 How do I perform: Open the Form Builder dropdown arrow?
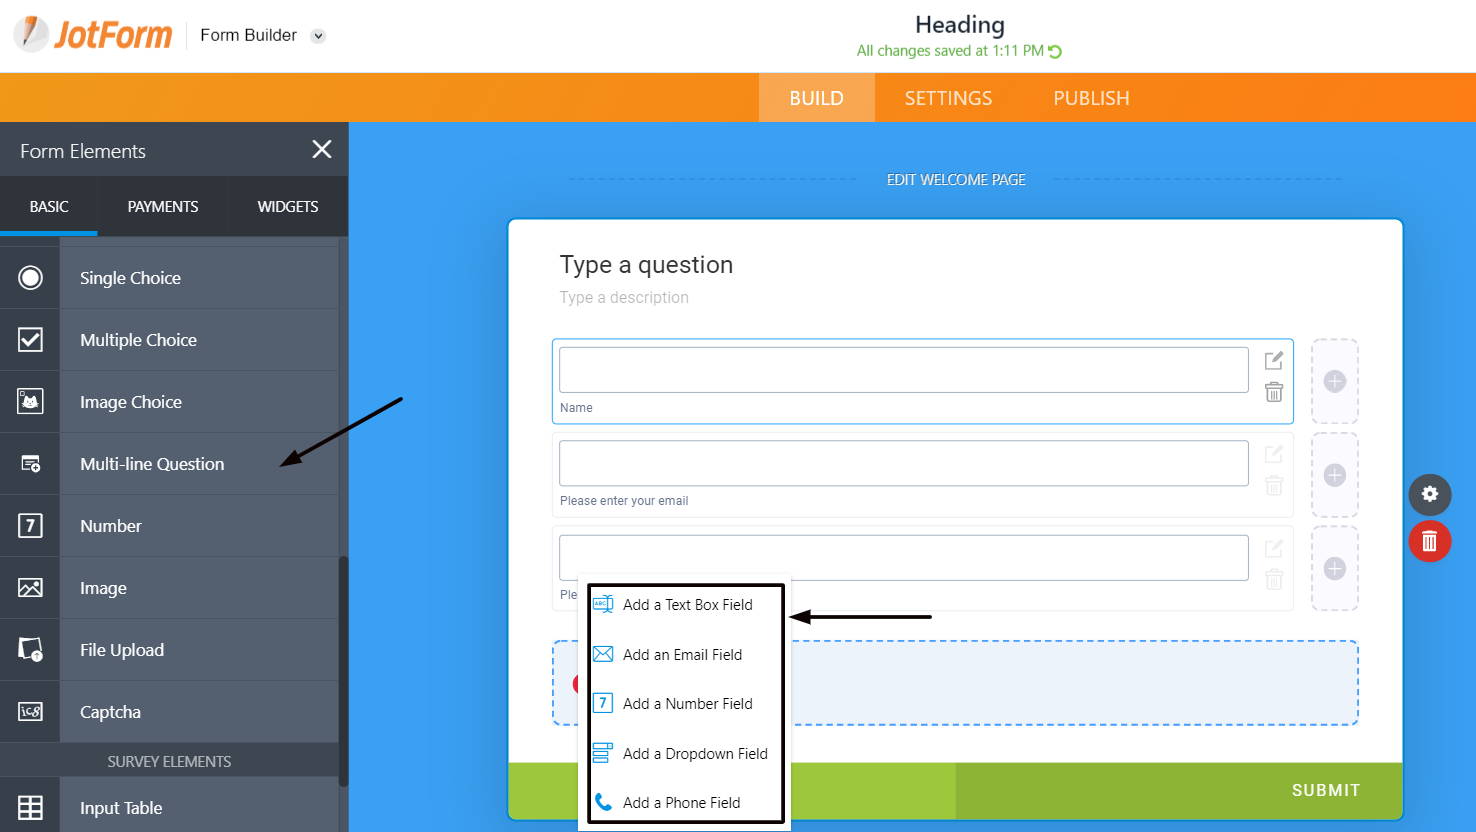(318, 36)
